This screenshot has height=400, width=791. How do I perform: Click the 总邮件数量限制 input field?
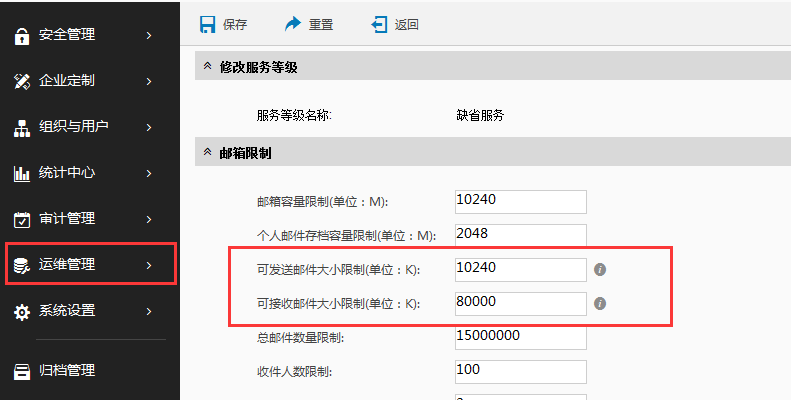point(520,337)
